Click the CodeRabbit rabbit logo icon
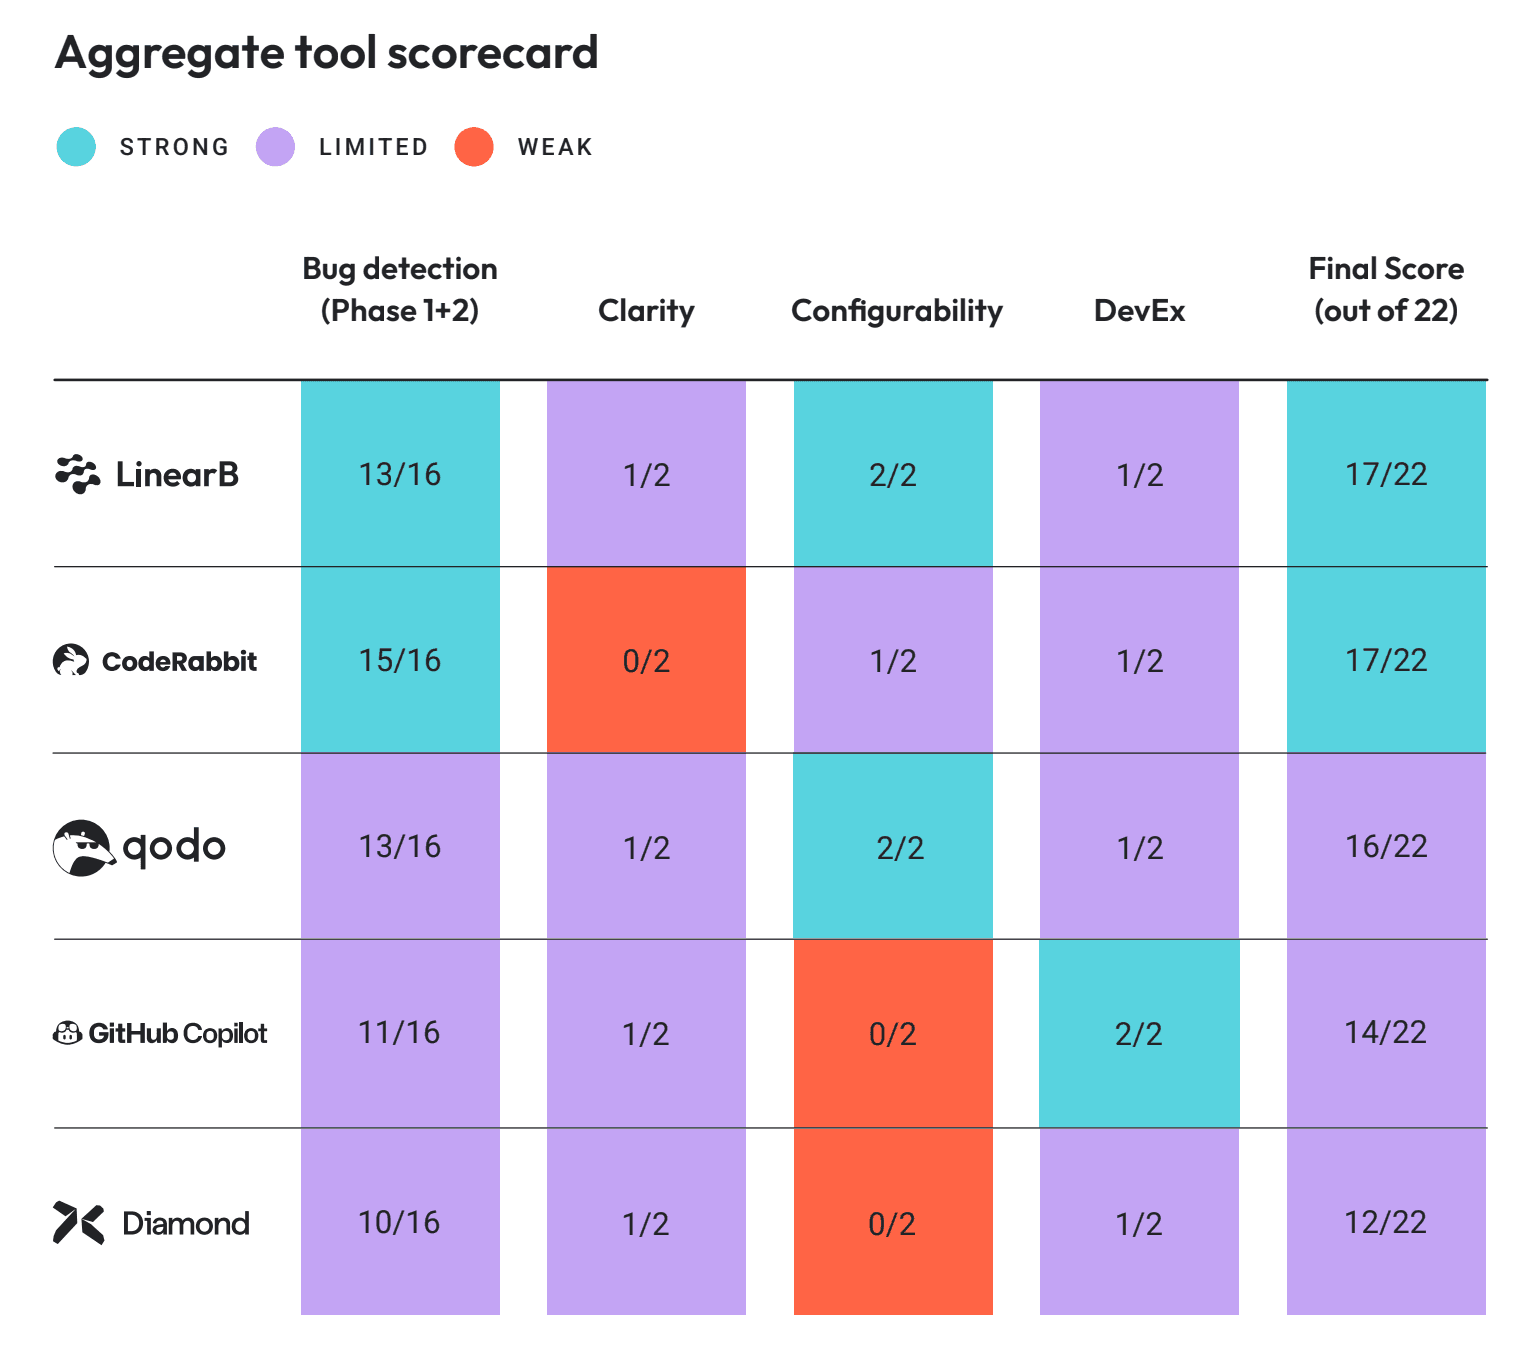 coord(71,660)
